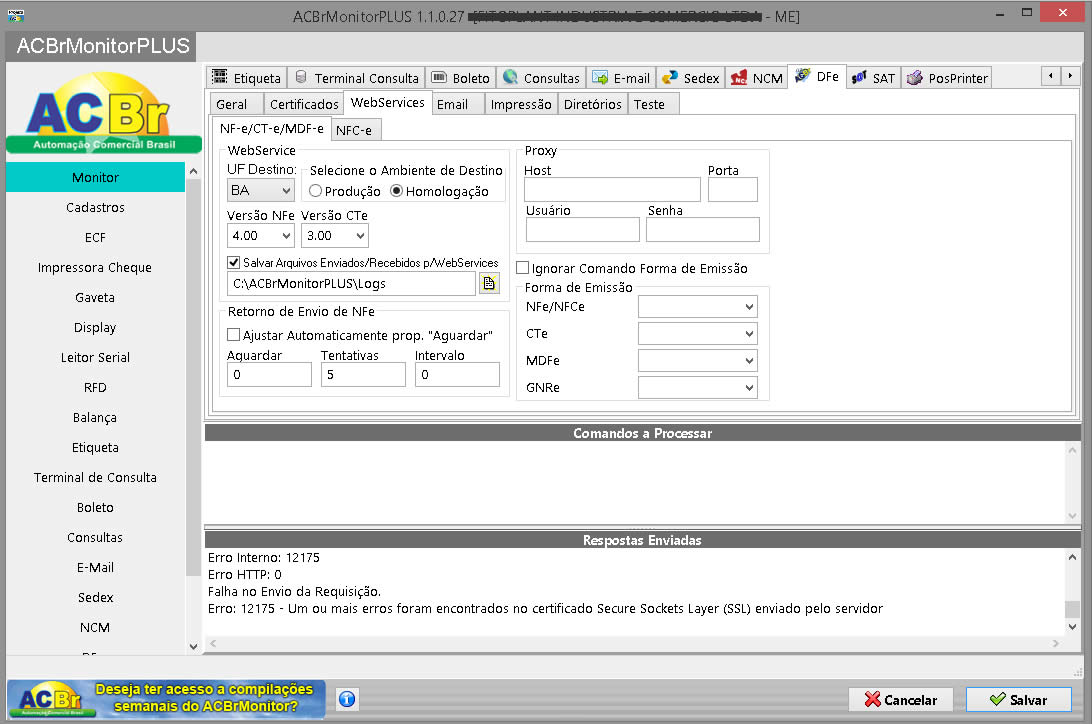Select the DFe tab icon

[x=802, y=75]
